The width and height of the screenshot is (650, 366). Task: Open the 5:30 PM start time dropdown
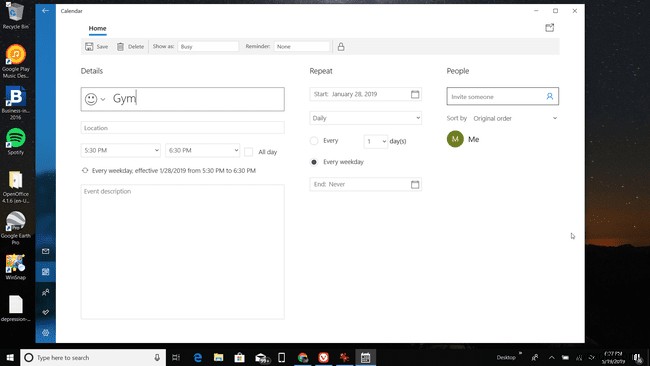(x=121, y=150)
